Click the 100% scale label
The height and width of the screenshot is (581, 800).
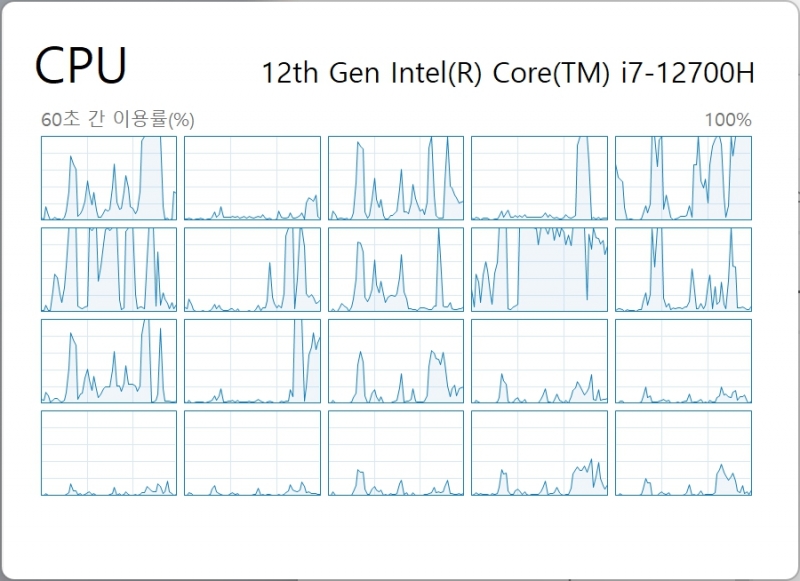[728, 120]
